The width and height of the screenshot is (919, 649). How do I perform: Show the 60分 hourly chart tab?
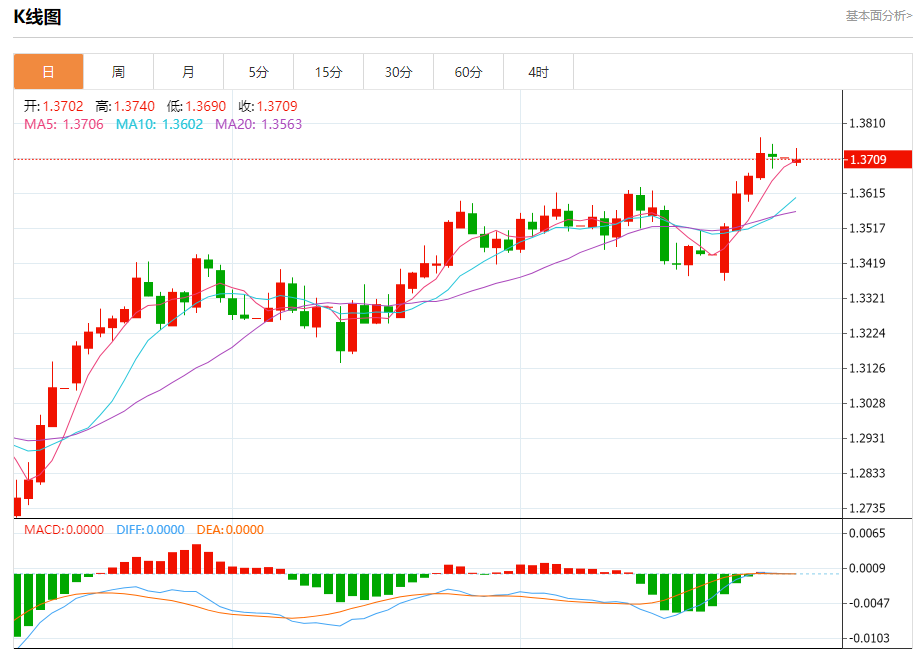(468, 72)
